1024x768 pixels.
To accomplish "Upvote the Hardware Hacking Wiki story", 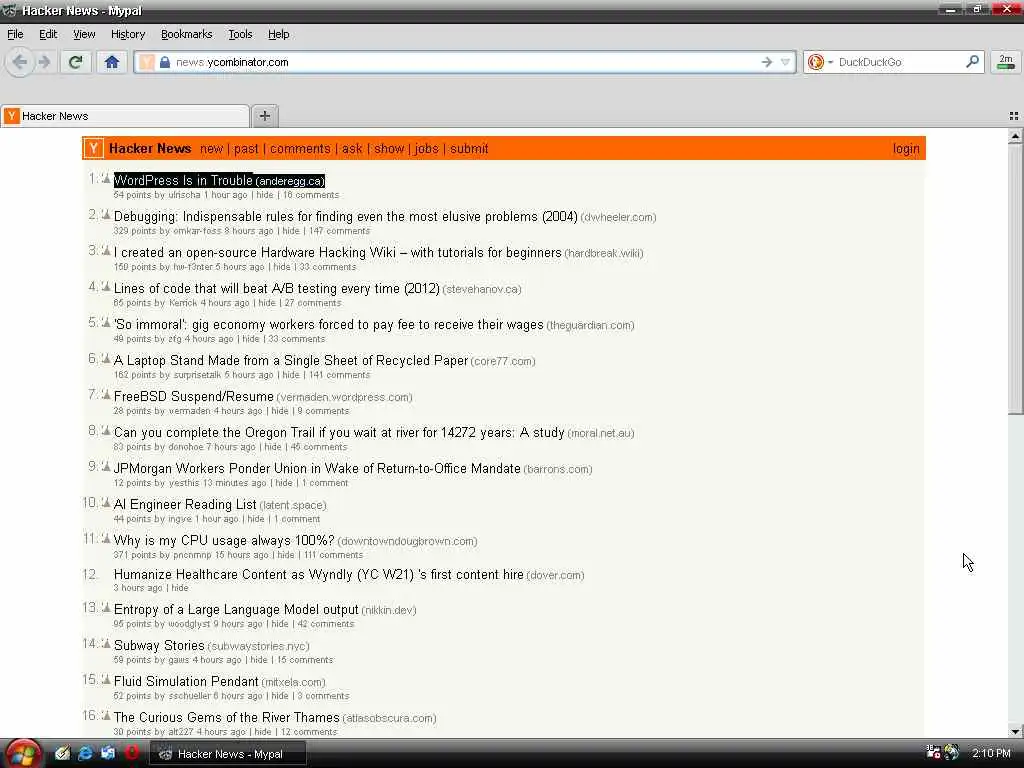I will [106, 250].
